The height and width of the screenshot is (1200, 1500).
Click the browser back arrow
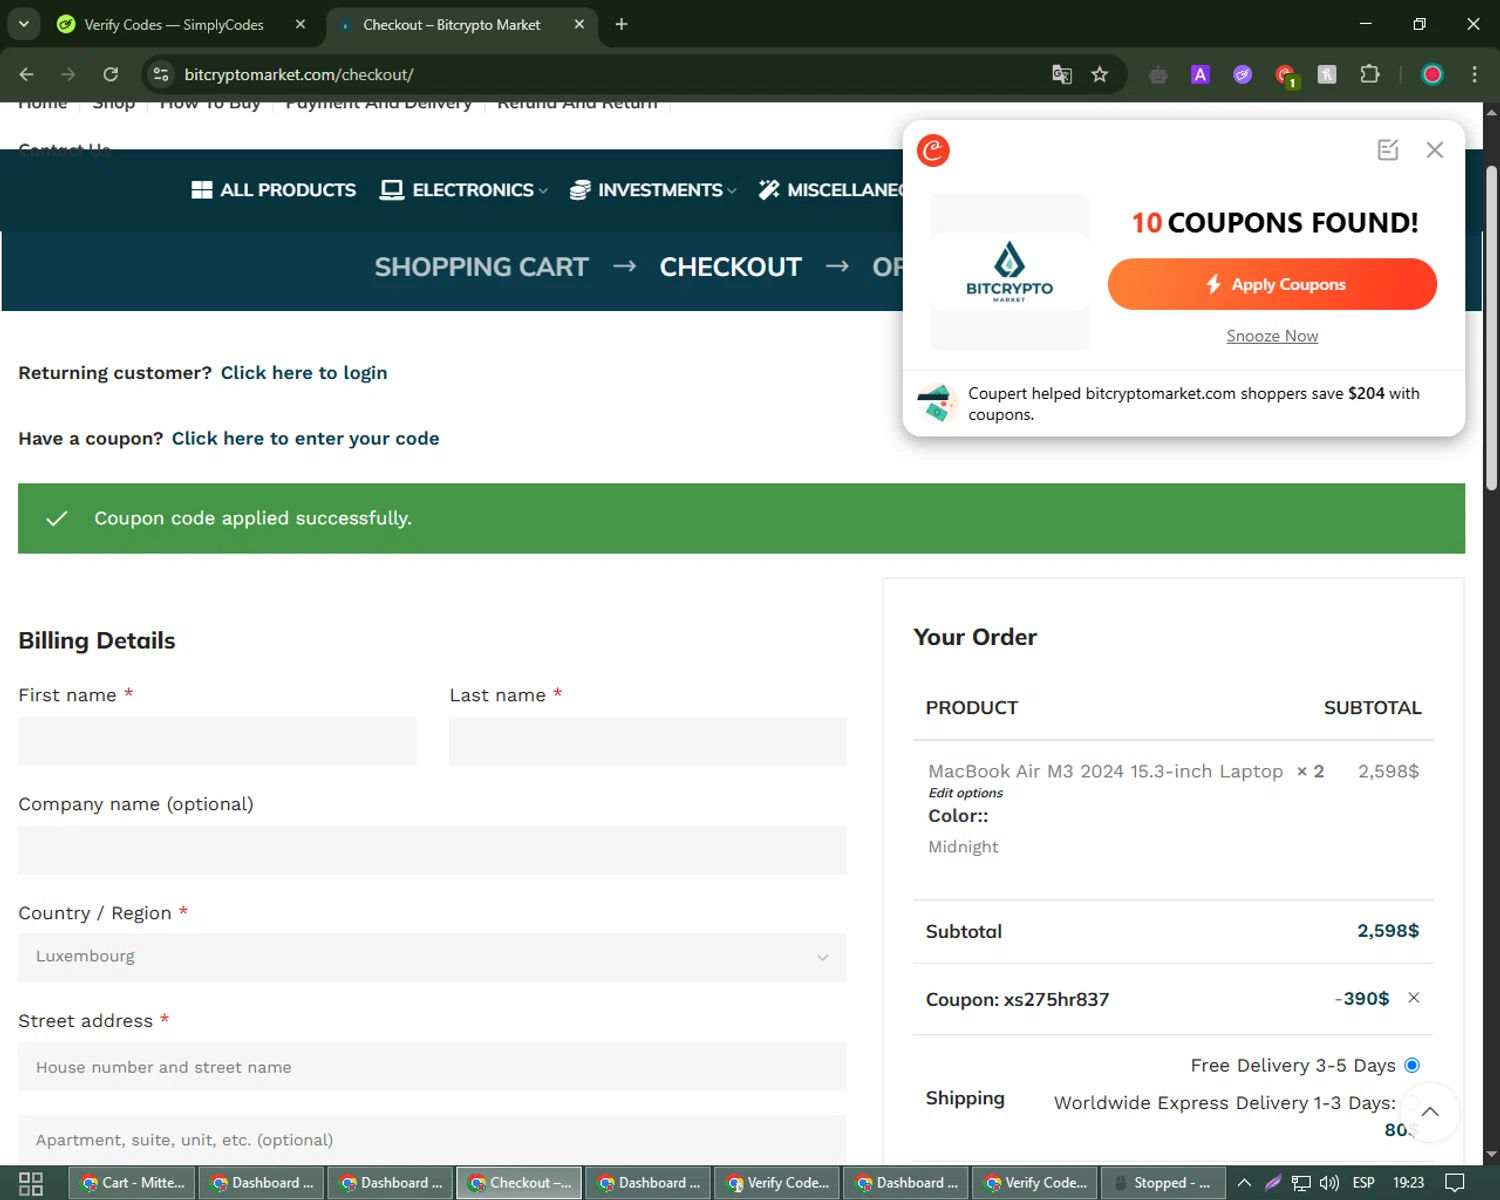[27, 74]
